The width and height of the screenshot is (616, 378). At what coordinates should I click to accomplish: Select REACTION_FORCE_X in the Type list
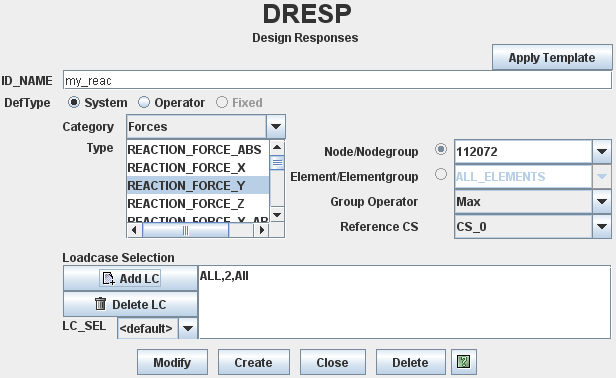pyautogui.click(x=198, y=168)
